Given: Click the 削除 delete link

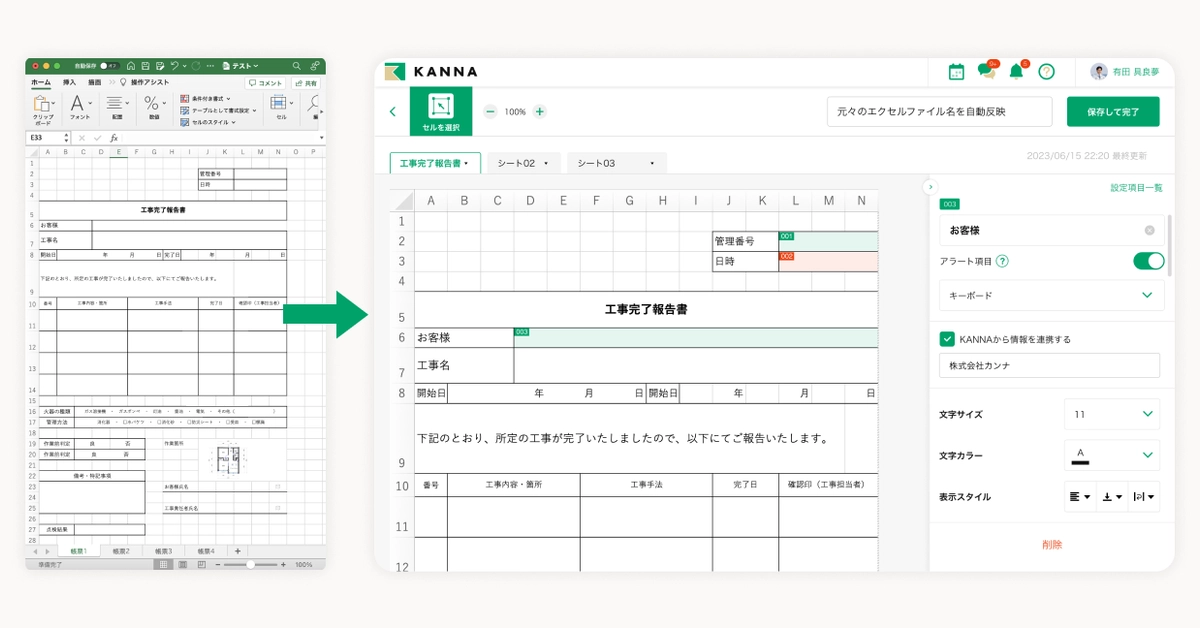Looking at the screenshot, I should pos(1052,545).
